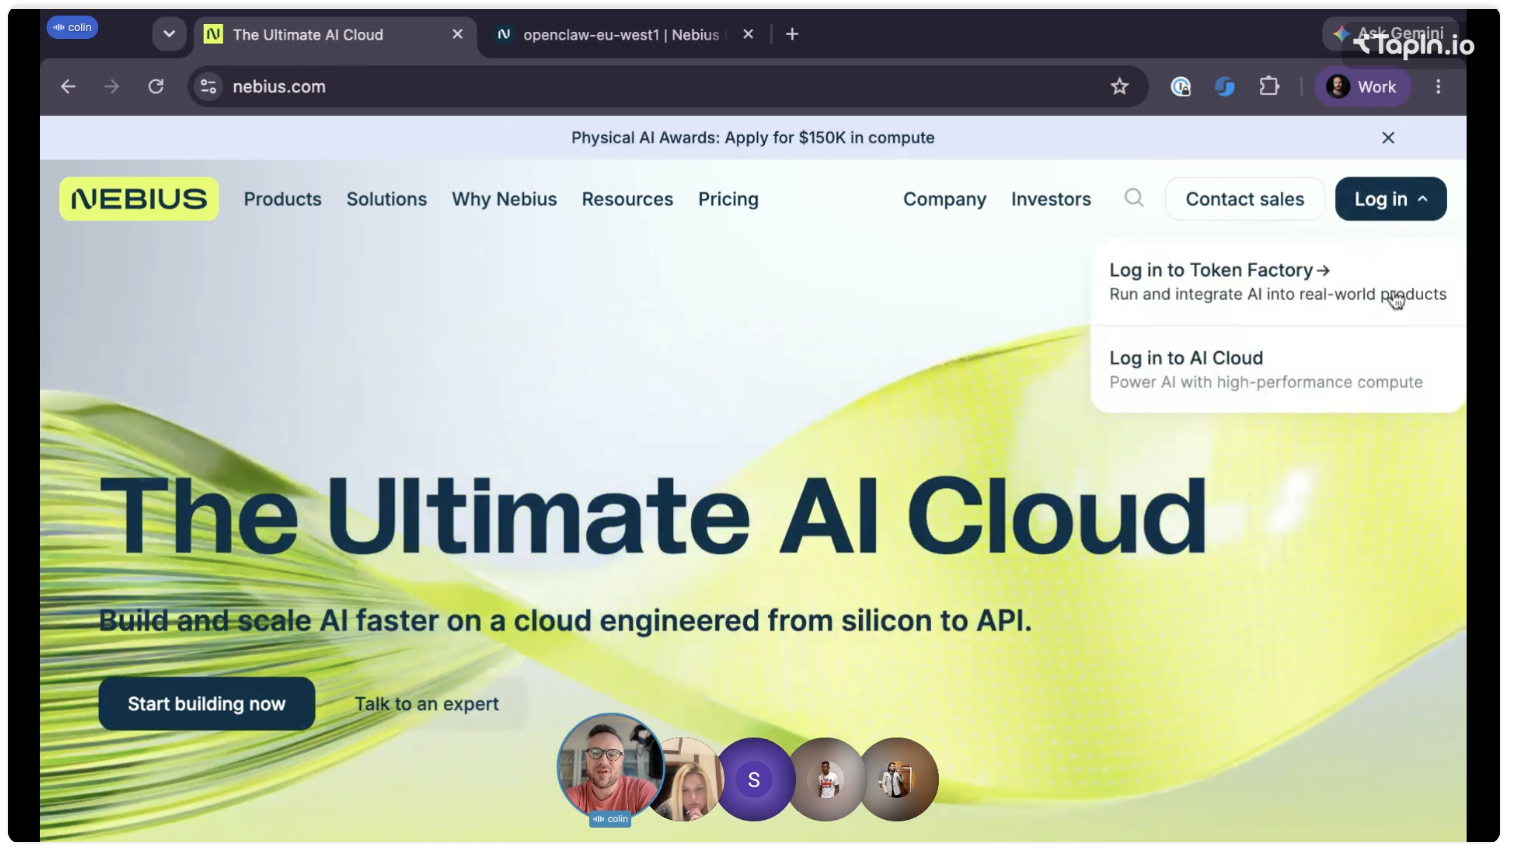Viewport: 1518px width, 854px height.
Task: Open the Resources menu
Action: click(x=628, y=199)
